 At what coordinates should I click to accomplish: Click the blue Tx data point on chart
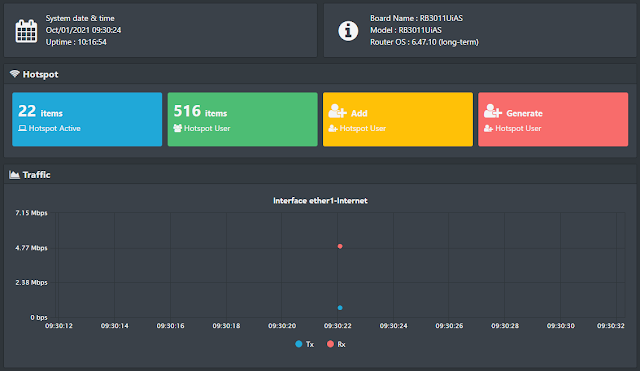pyautogui.click(x=340, y=308)
